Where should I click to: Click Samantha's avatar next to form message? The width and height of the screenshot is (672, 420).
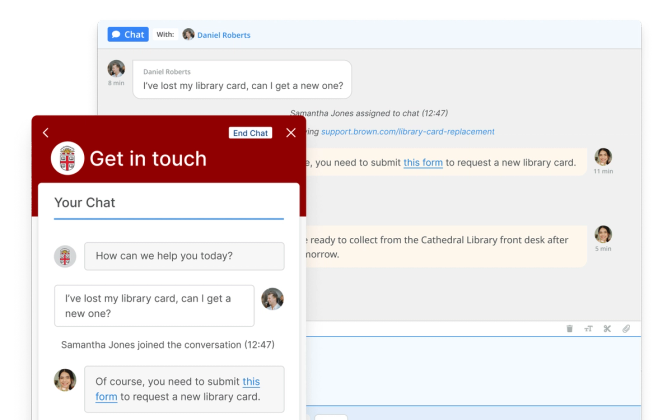[603, 157]
